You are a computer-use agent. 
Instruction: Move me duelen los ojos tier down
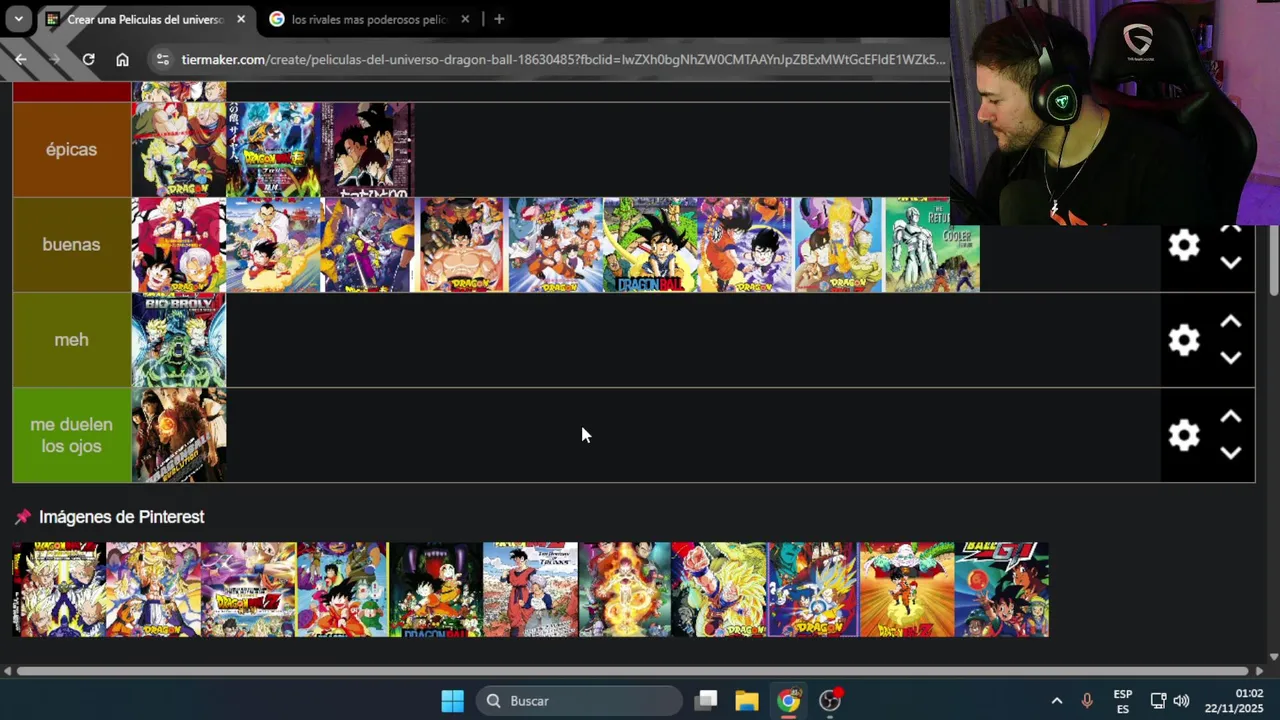point(1231,452)
